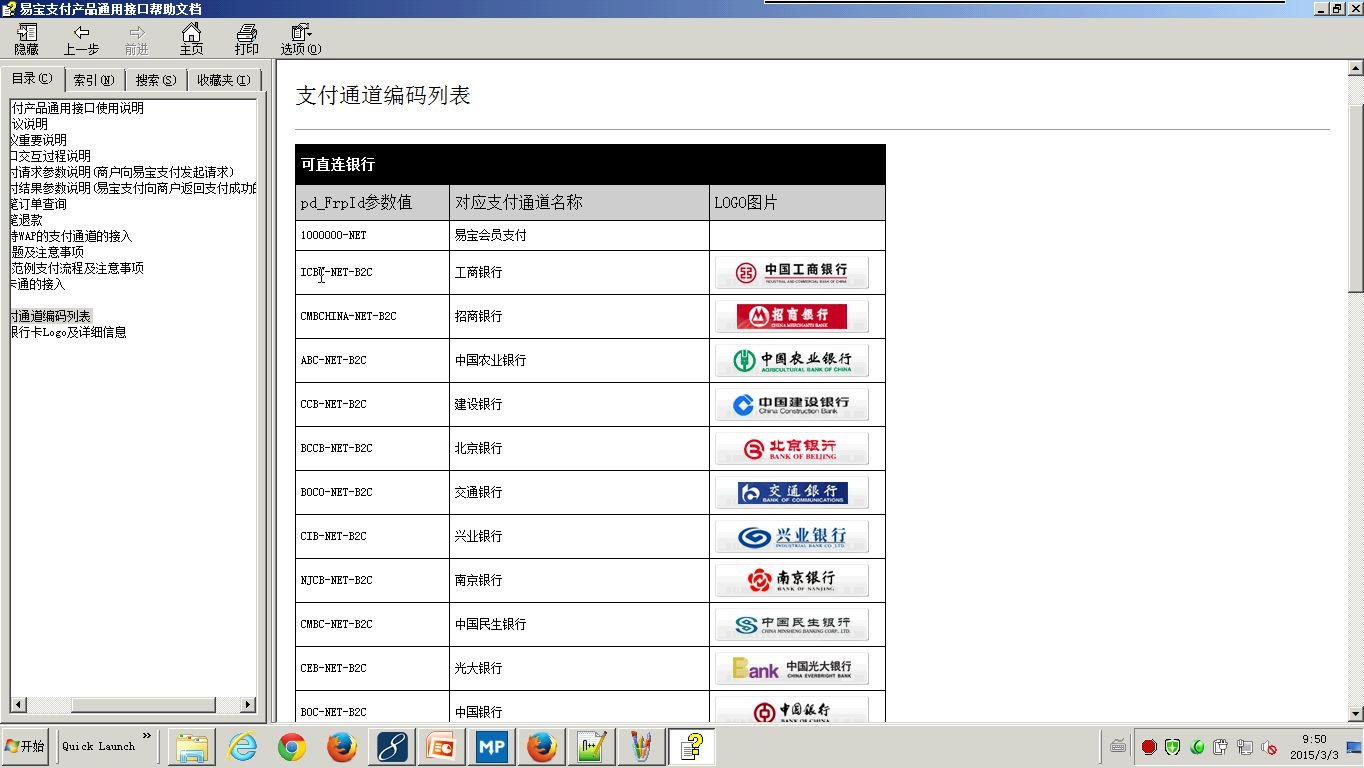Open Internet Explorer from the taskbar
Image resolution: width=1364 pixels, height=768 pixels.
[242, 747]
